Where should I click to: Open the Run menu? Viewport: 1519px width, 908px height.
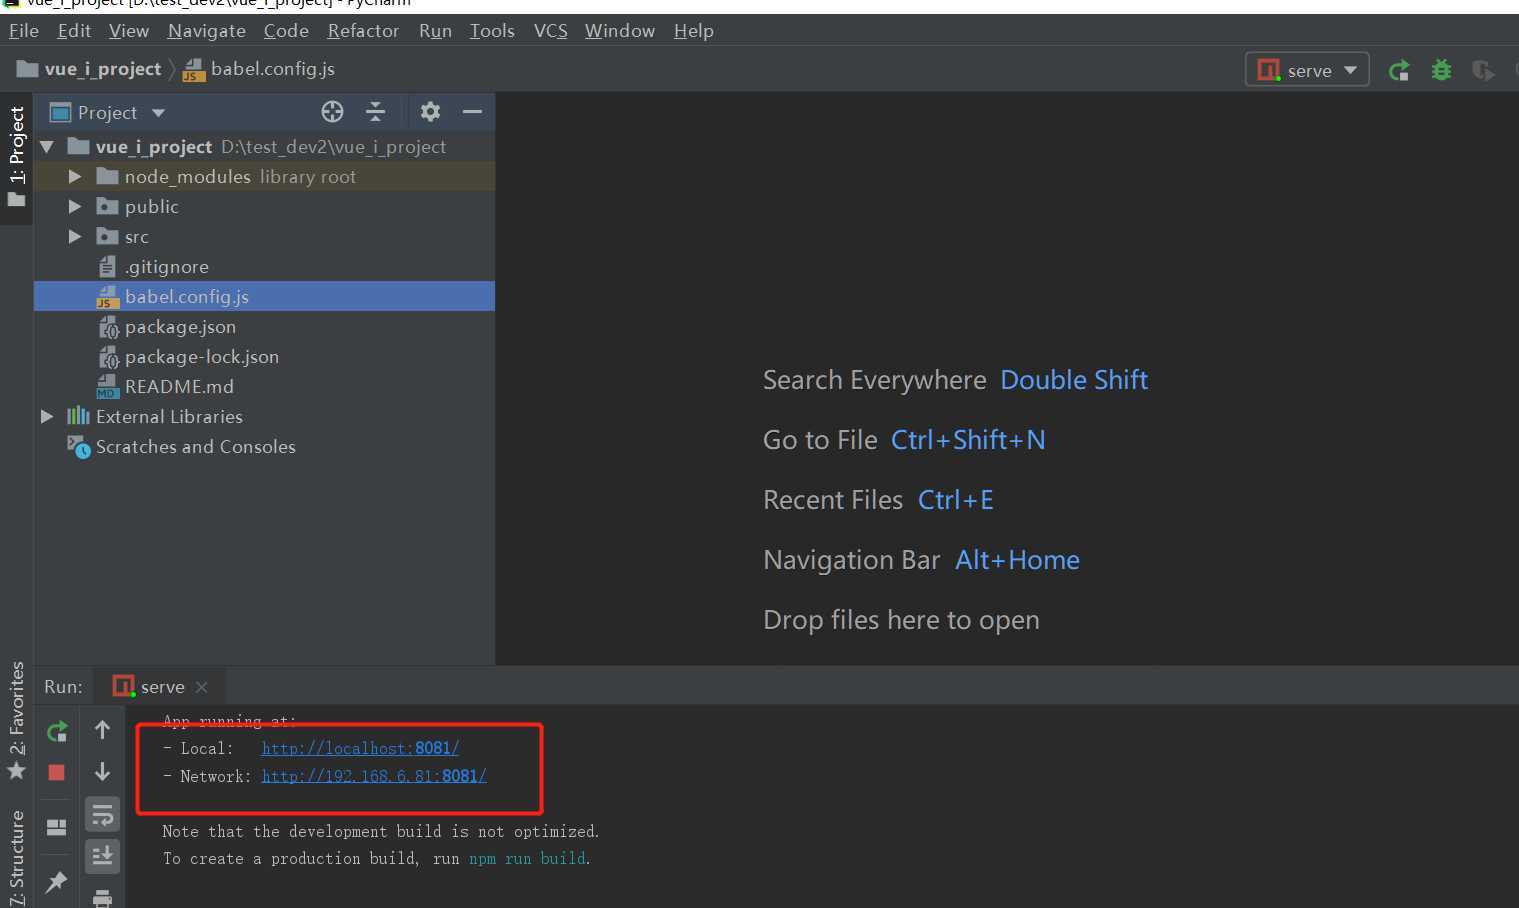[x=435, y=31]
